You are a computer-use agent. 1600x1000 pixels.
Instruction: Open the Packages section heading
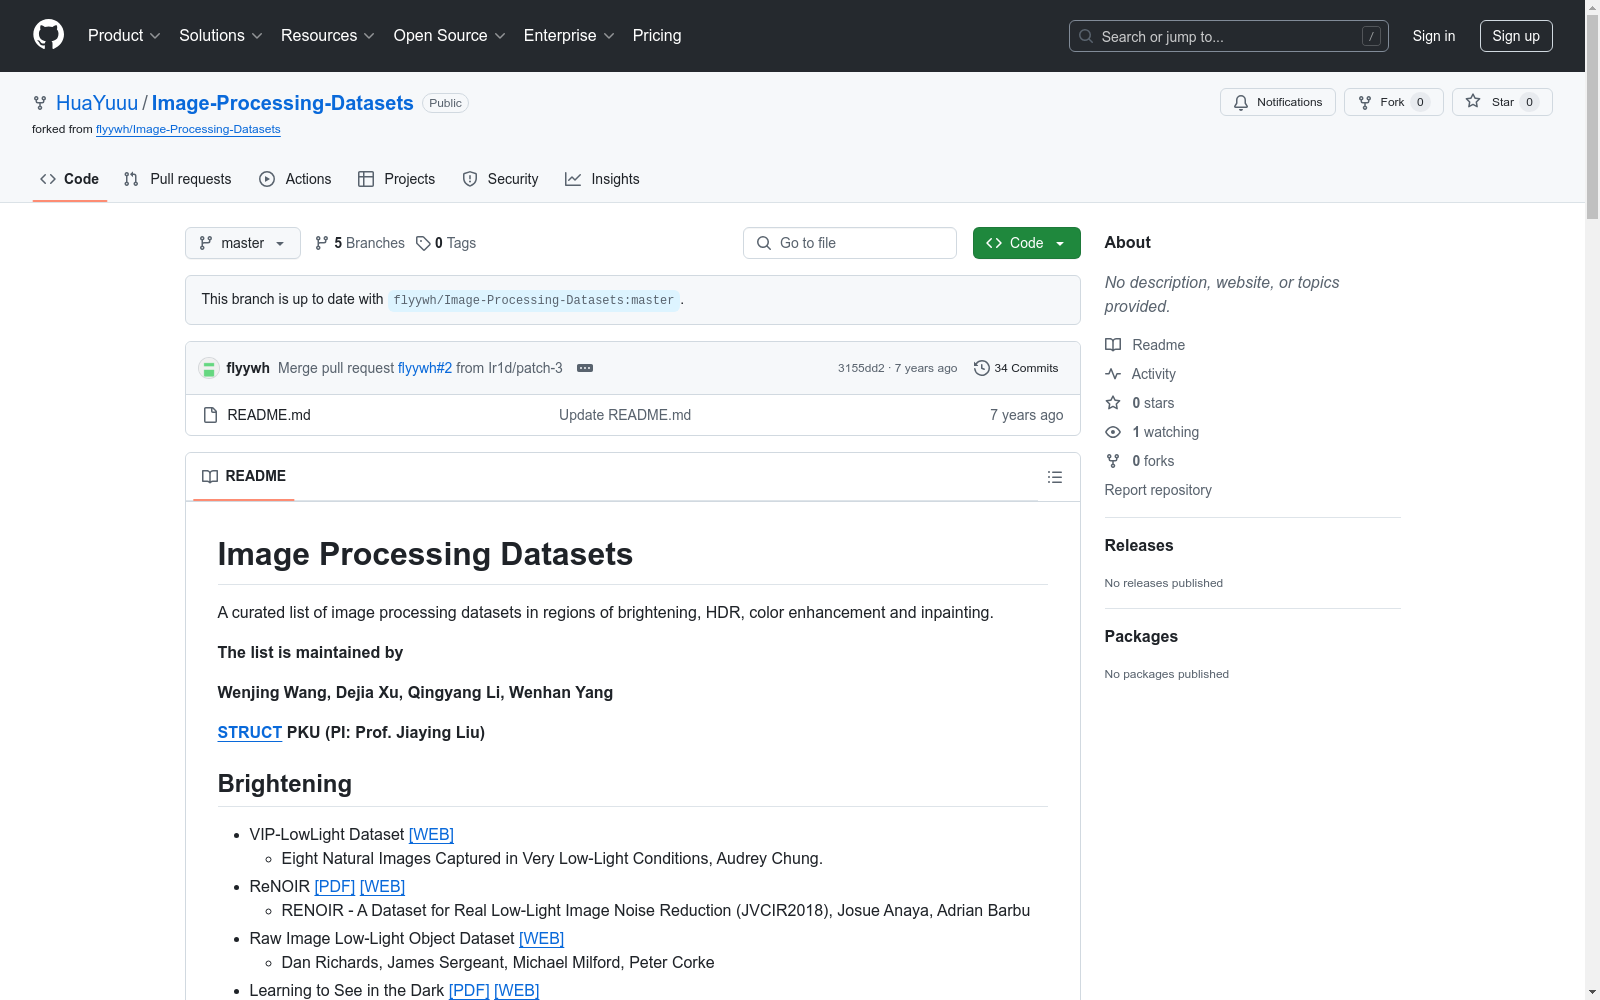(1141, 636)
